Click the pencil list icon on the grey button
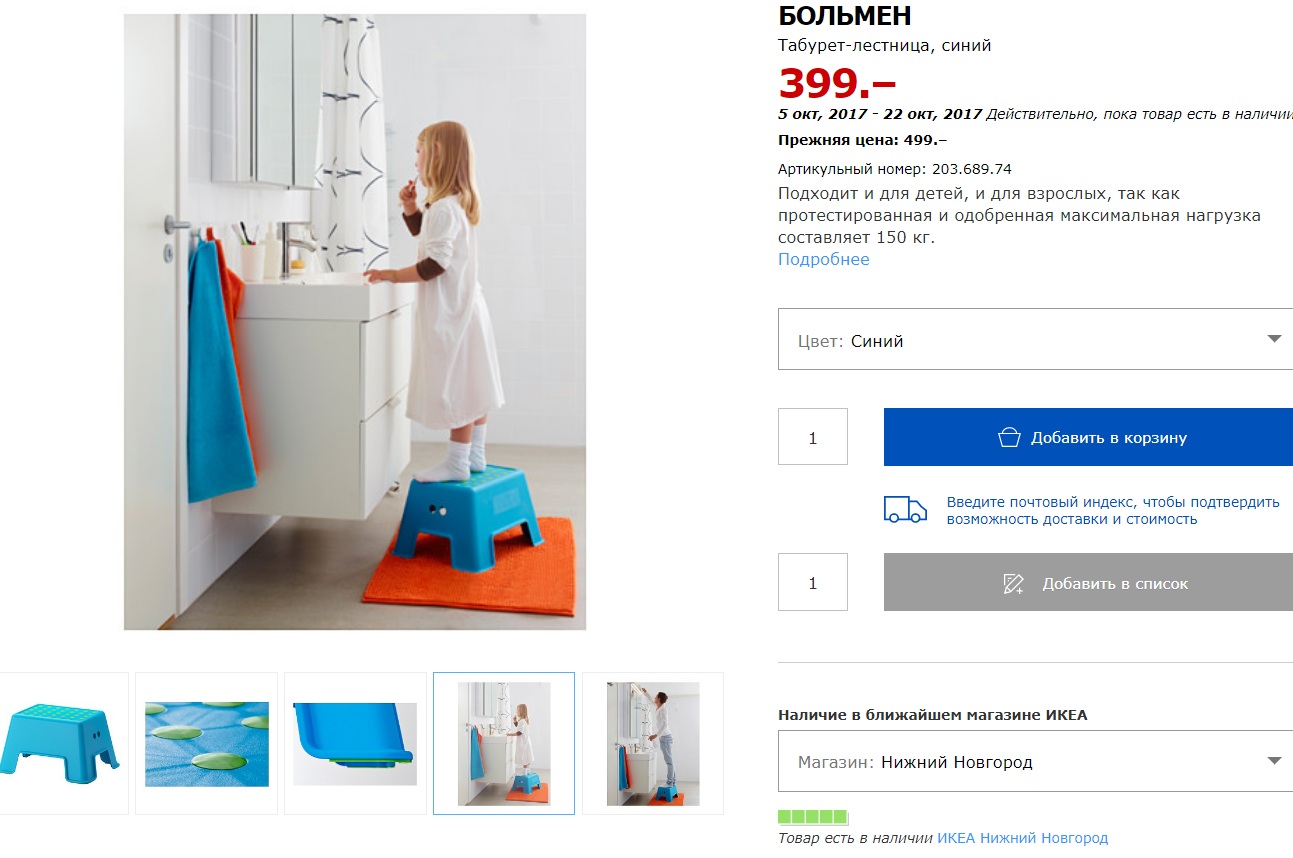This screenshot has width=1293, height=858. pos(1014,583)
